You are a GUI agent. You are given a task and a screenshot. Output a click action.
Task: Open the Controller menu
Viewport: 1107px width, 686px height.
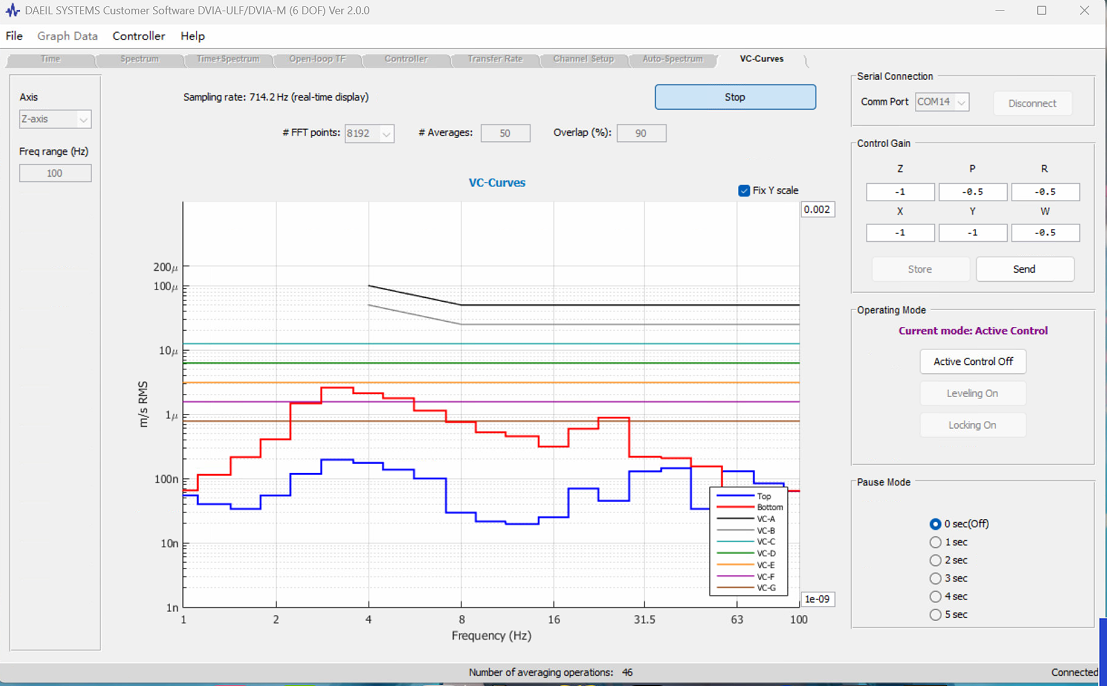click(138, 36)
